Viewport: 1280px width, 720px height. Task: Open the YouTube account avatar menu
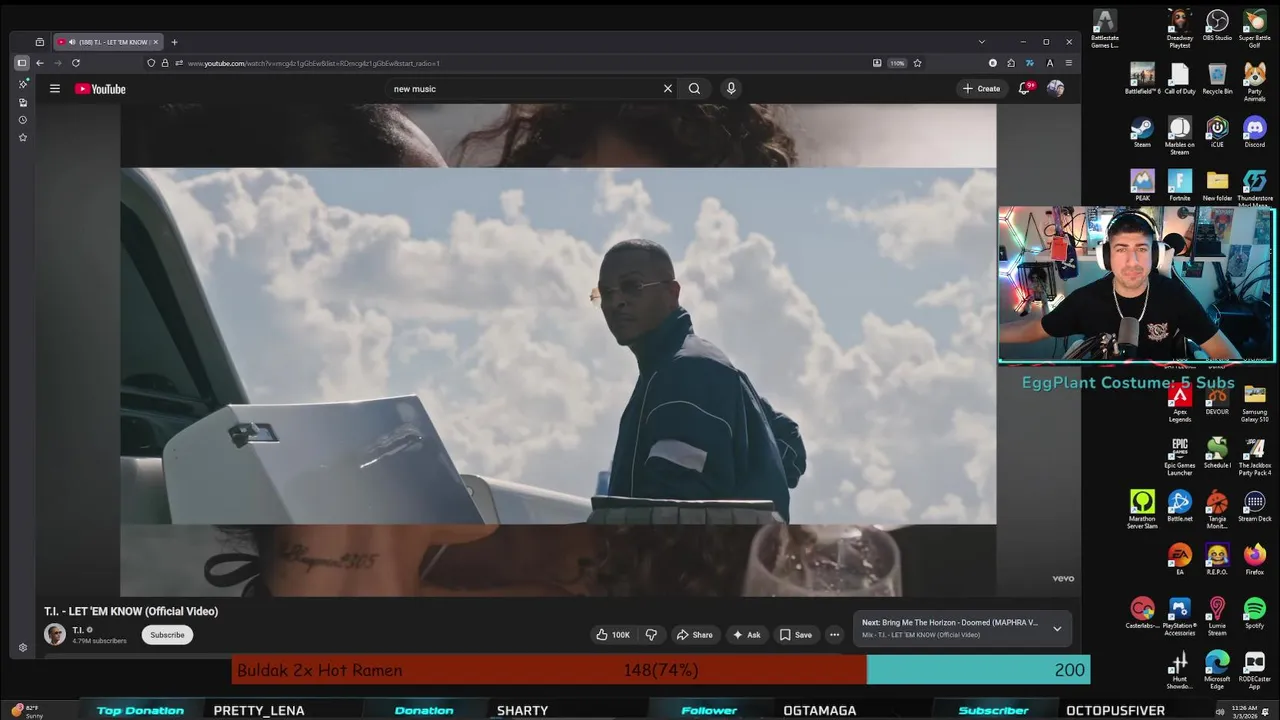pyautogui.click(x=1055, y=89)
